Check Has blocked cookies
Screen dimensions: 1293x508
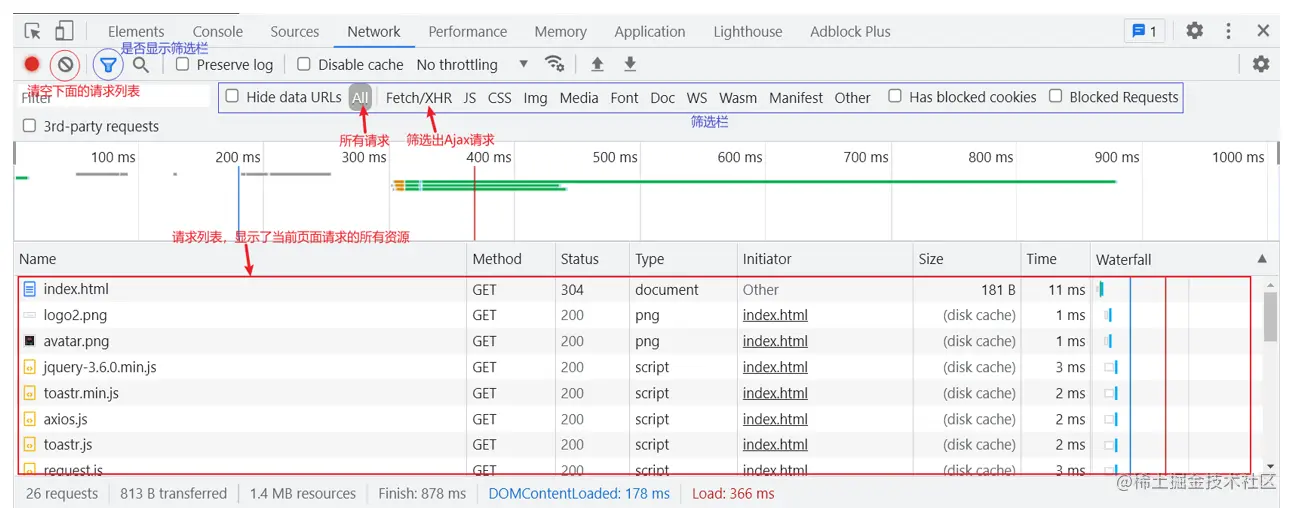[896, 96]
